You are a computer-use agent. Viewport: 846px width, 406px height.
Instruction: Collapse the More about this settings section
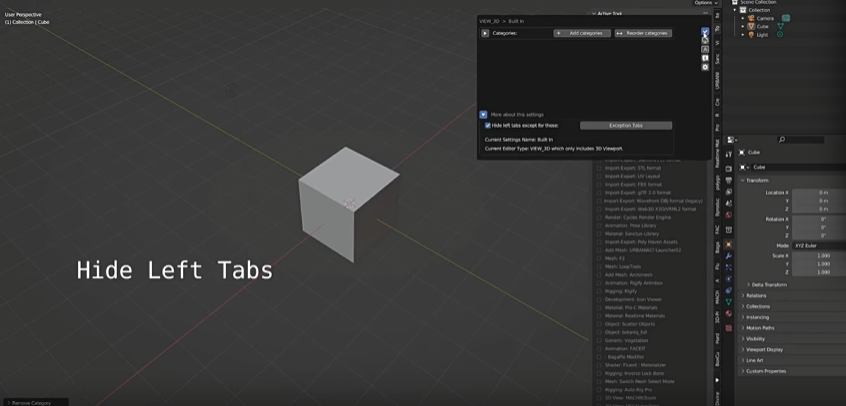(484, 115)
